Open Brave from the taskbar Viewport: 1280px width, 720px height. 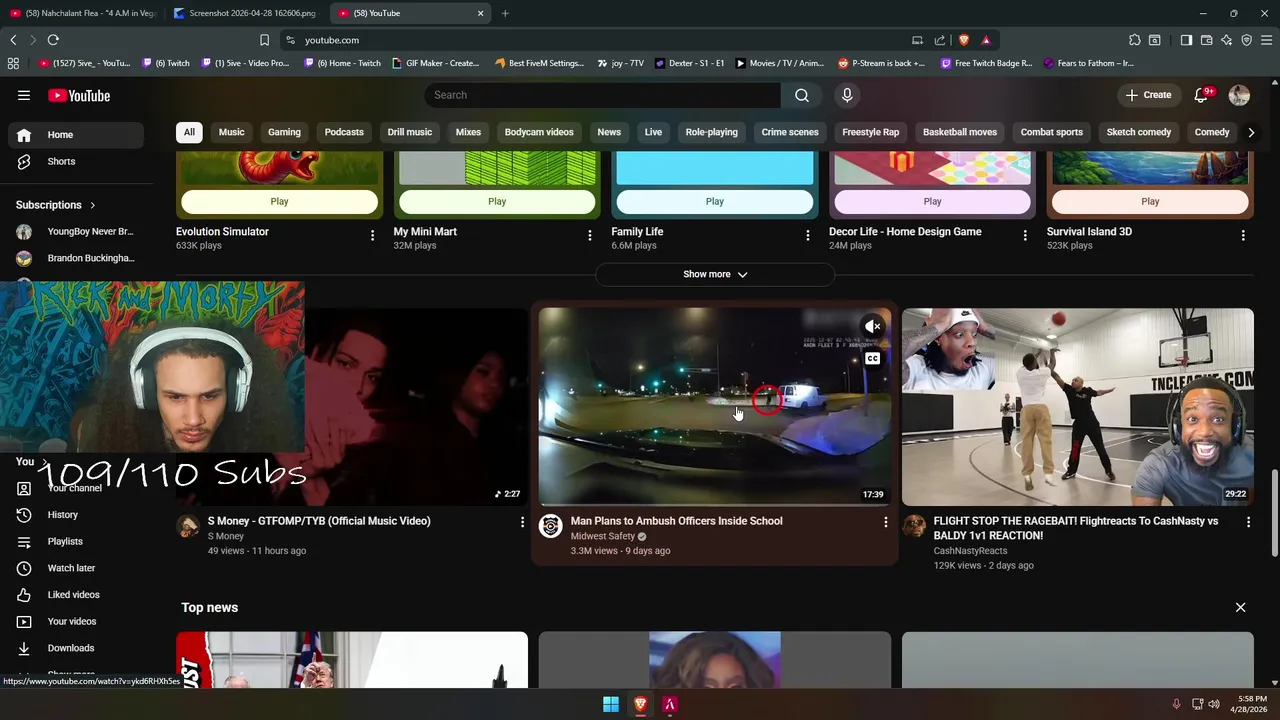(x=641, y=704)
